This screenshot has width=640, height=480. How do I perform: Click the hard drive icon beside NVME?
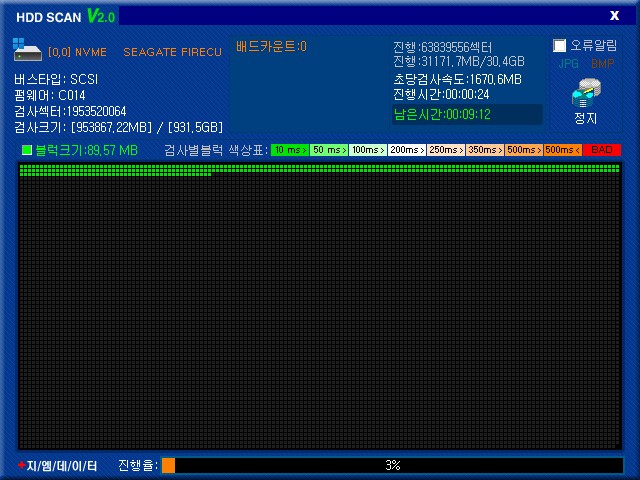point(28,50)
